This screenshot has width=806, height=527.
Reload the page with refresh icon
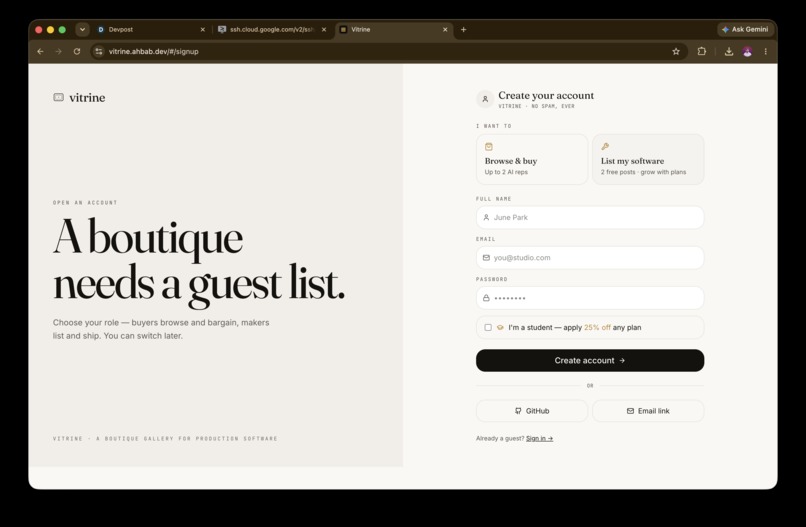click(77, 51)
